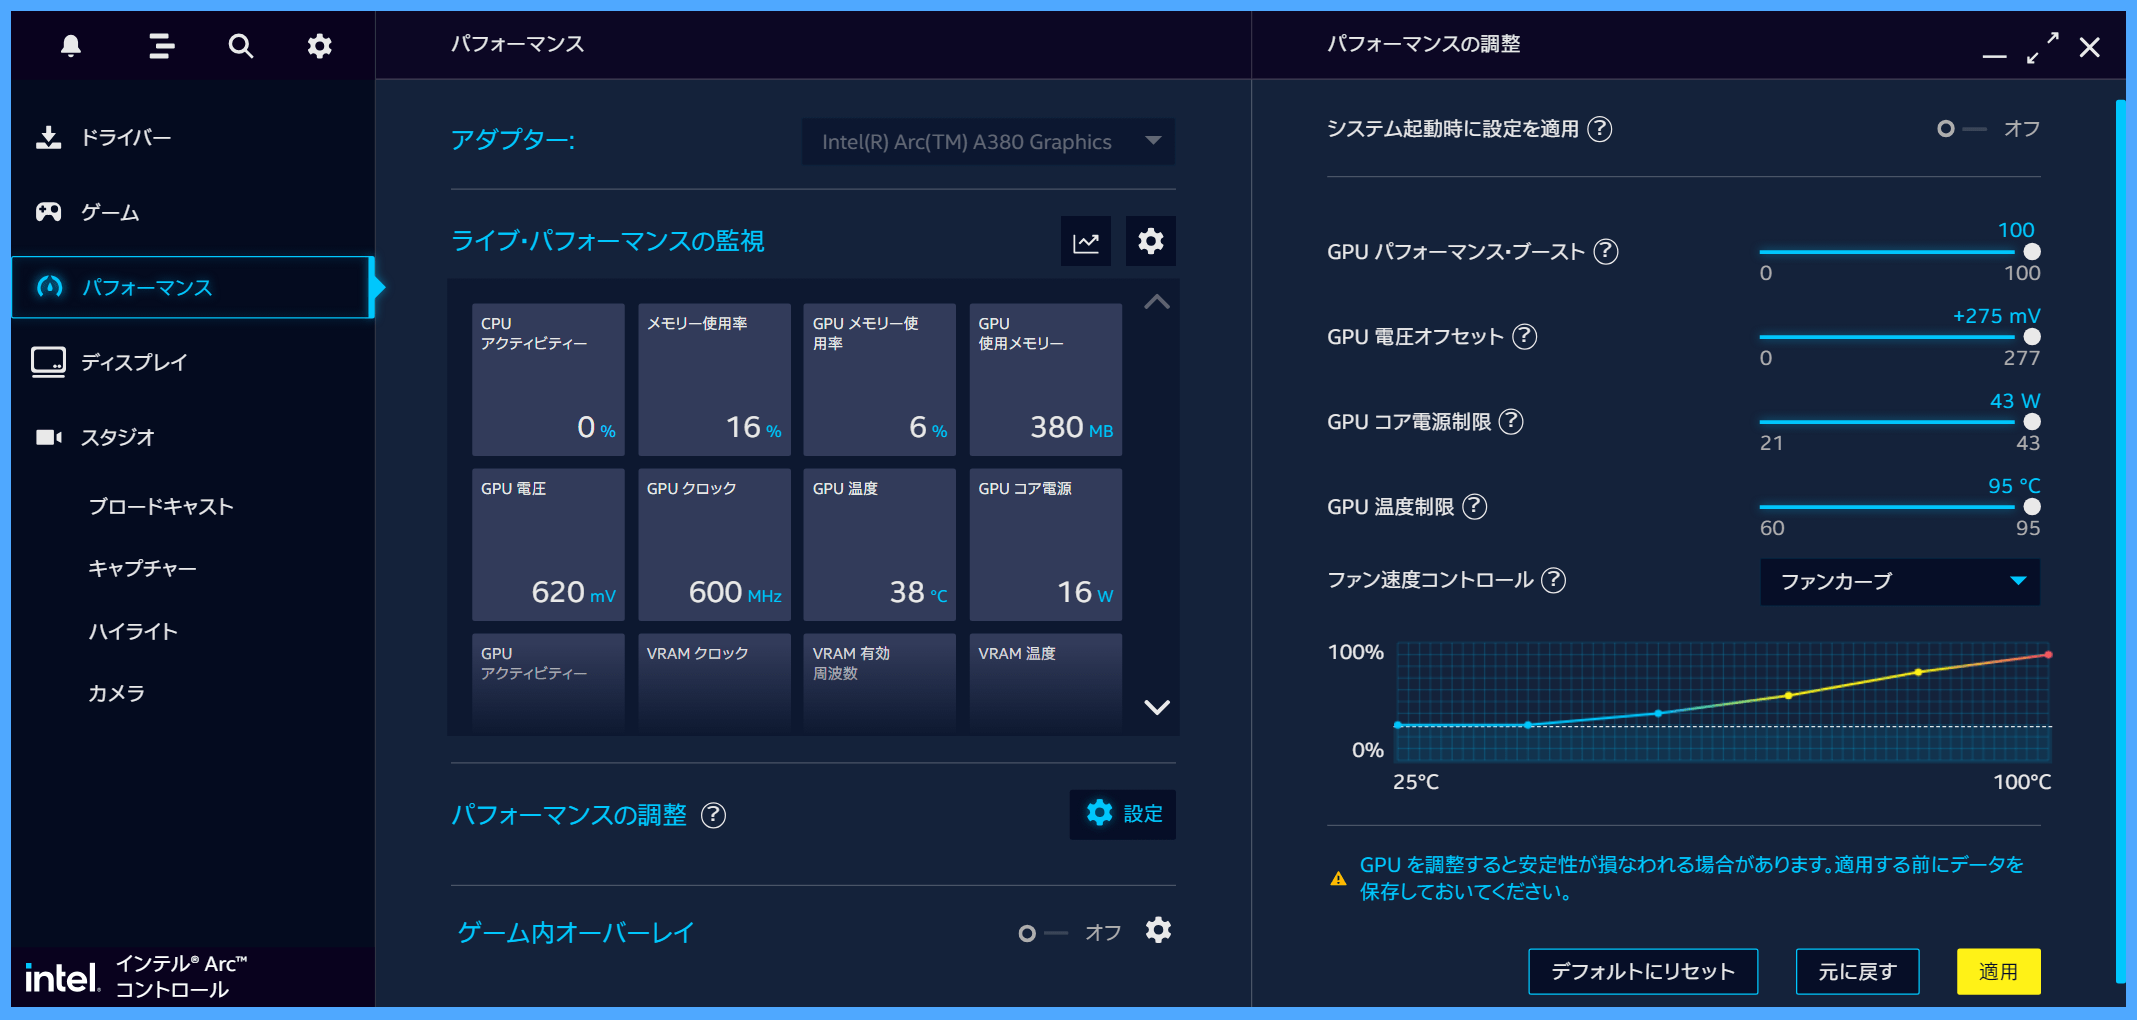Viewport: 2137px width, 1020px height.
Task: Select the GPU メモリー使用率 tile
Action: [x=880, y=379]
